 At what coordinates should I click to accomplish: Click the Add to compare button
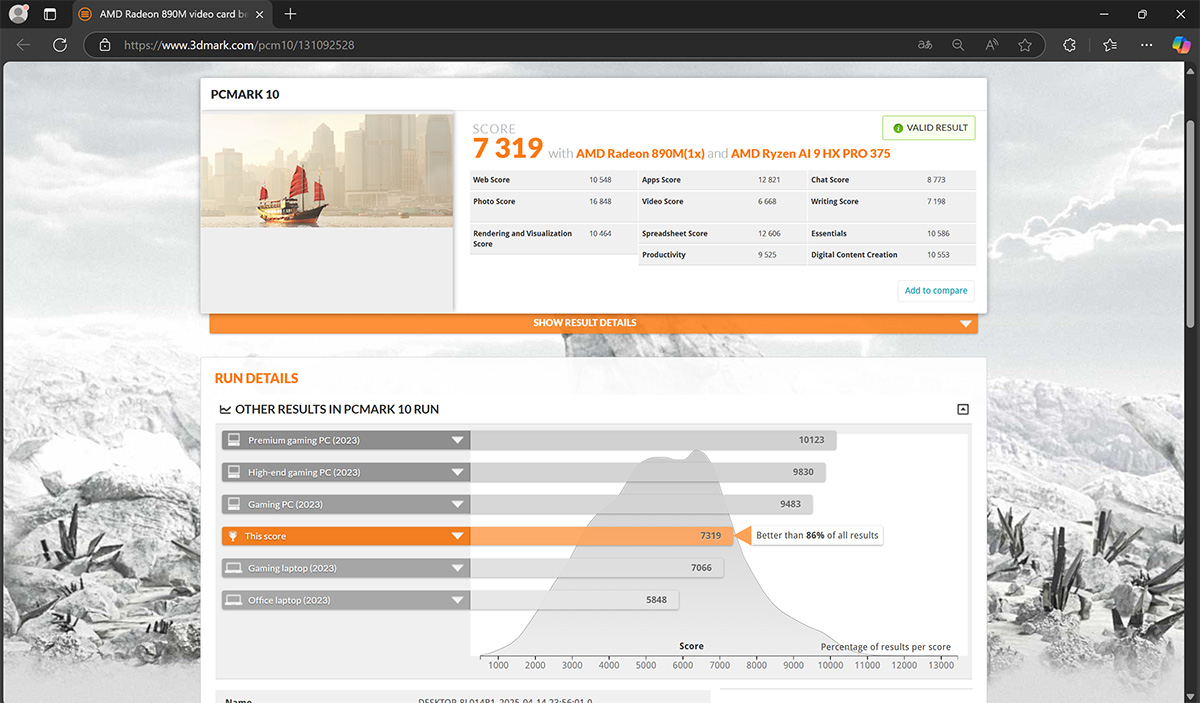coord(935,291)
